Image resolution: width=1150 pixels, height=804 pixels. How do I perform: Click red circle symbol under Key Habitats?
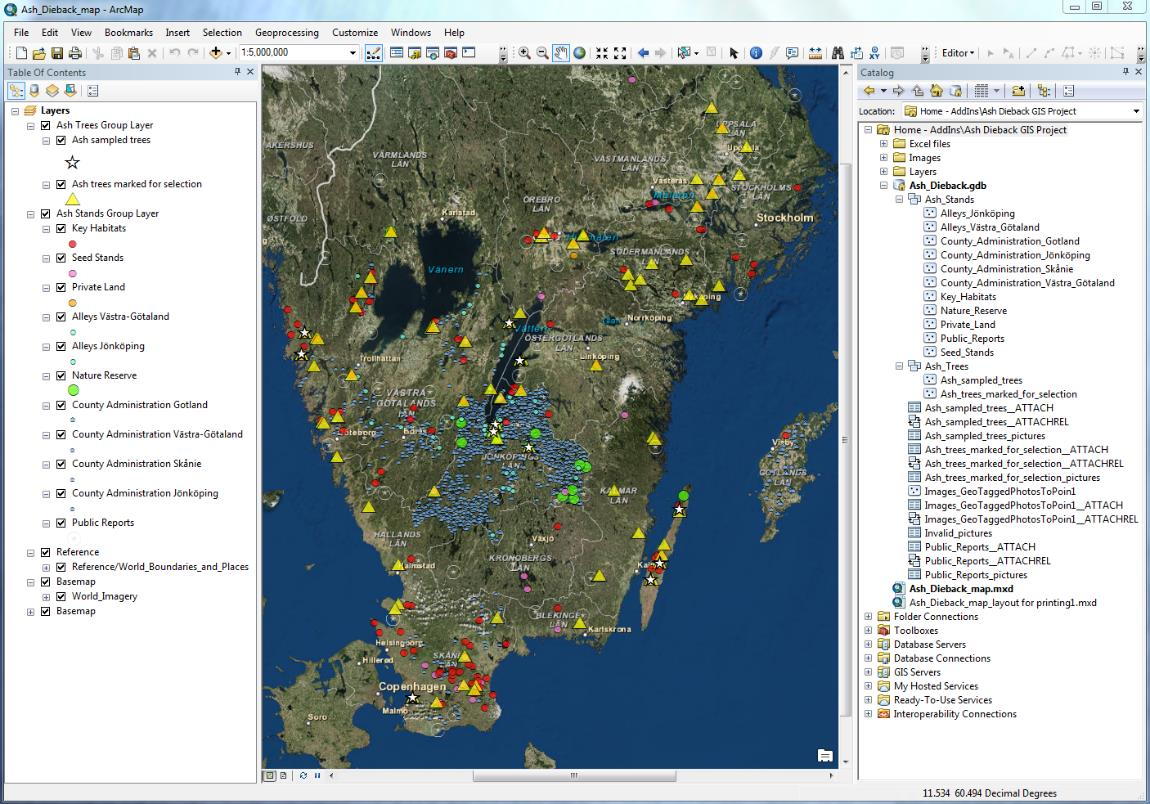[72, 244]
